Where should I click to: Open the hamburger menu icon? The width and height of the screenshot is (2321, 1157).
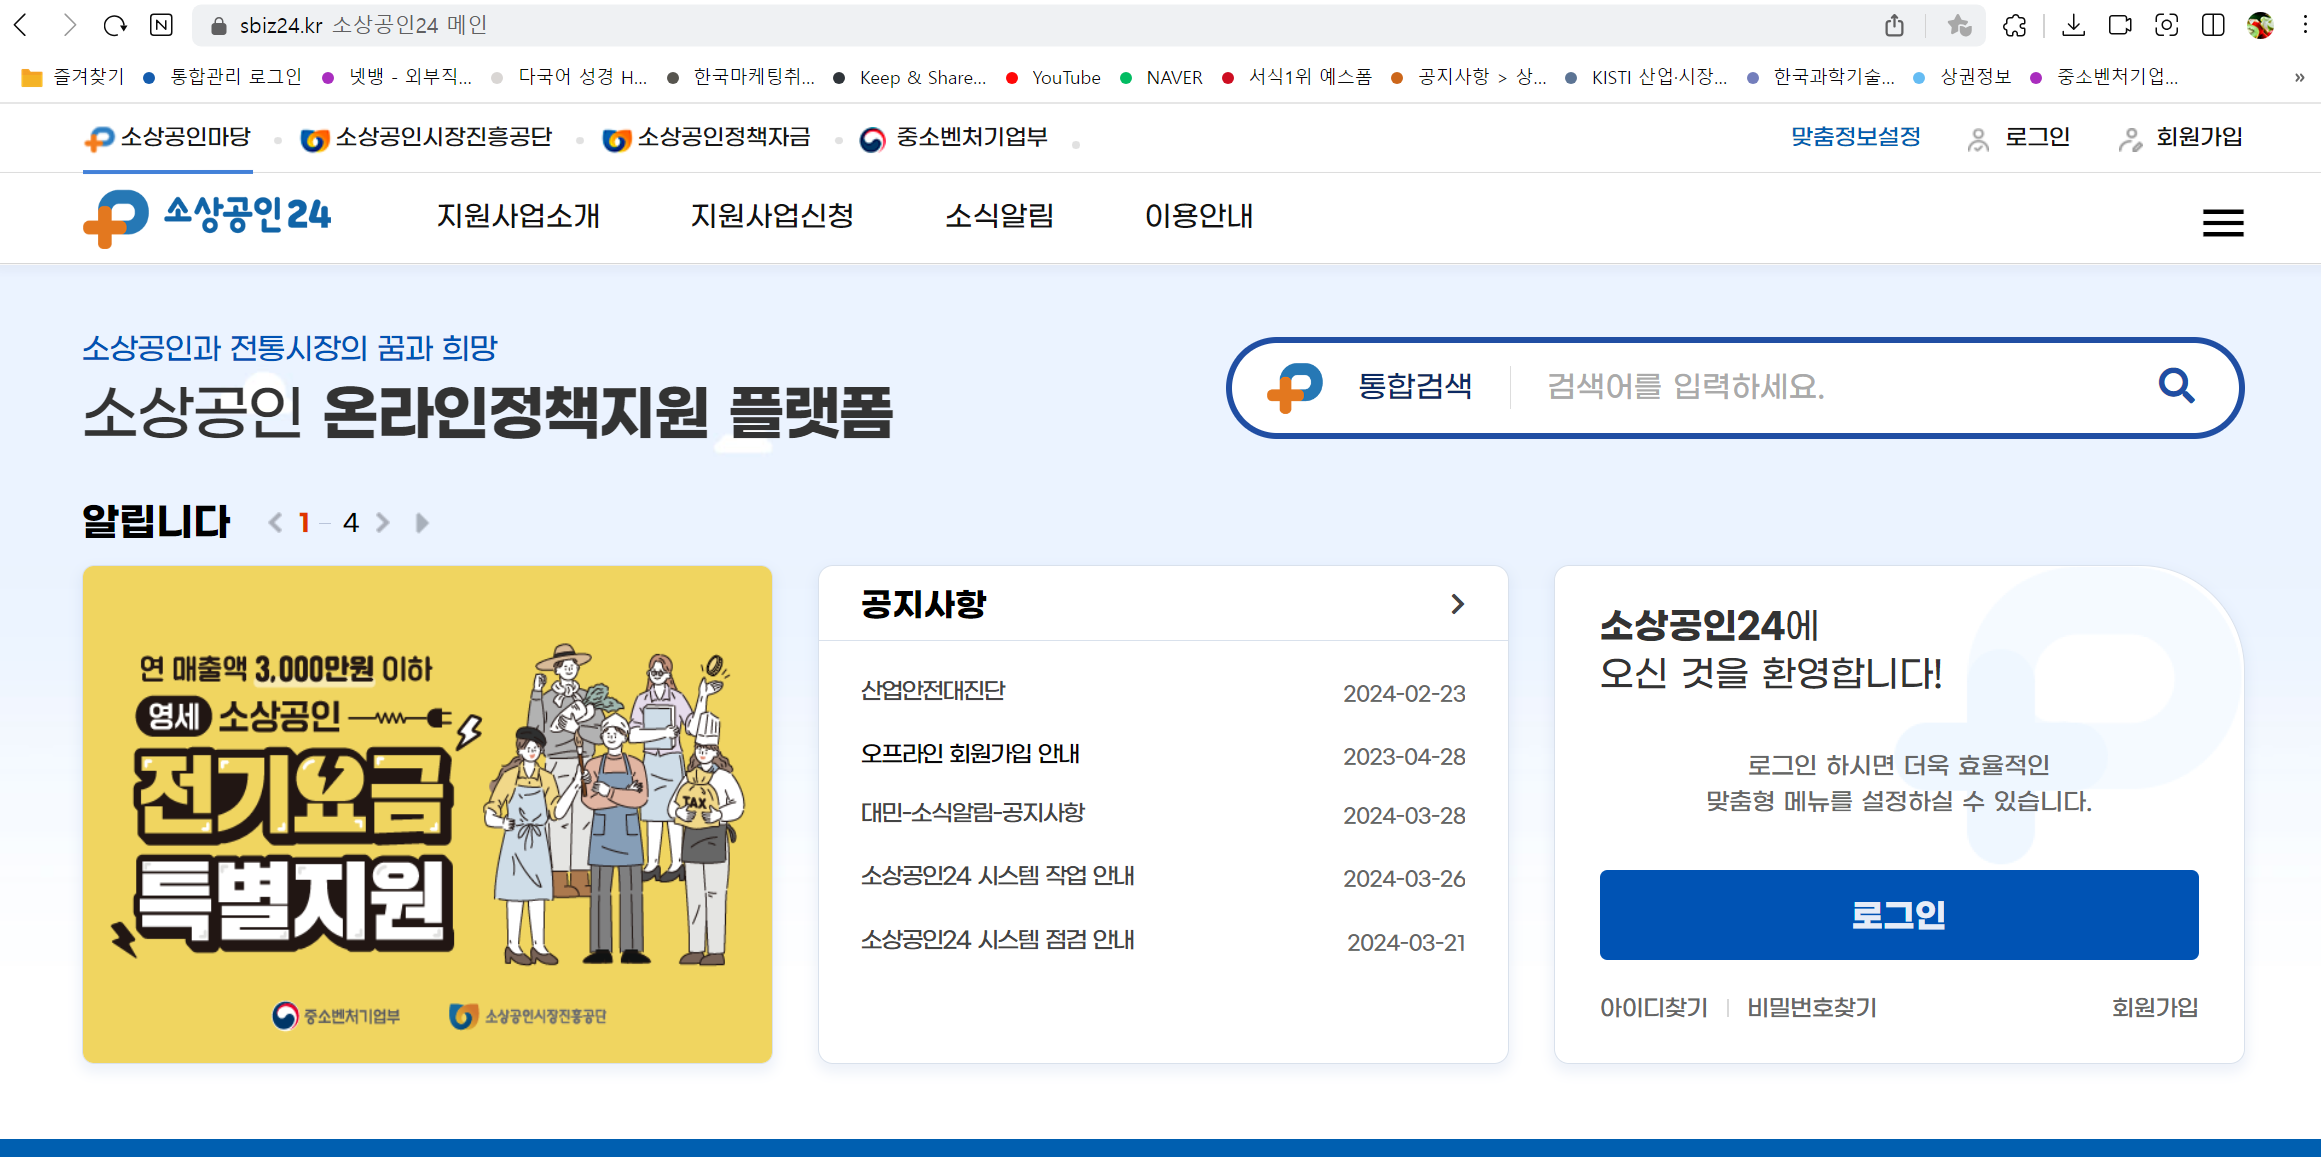point(2222,222)
